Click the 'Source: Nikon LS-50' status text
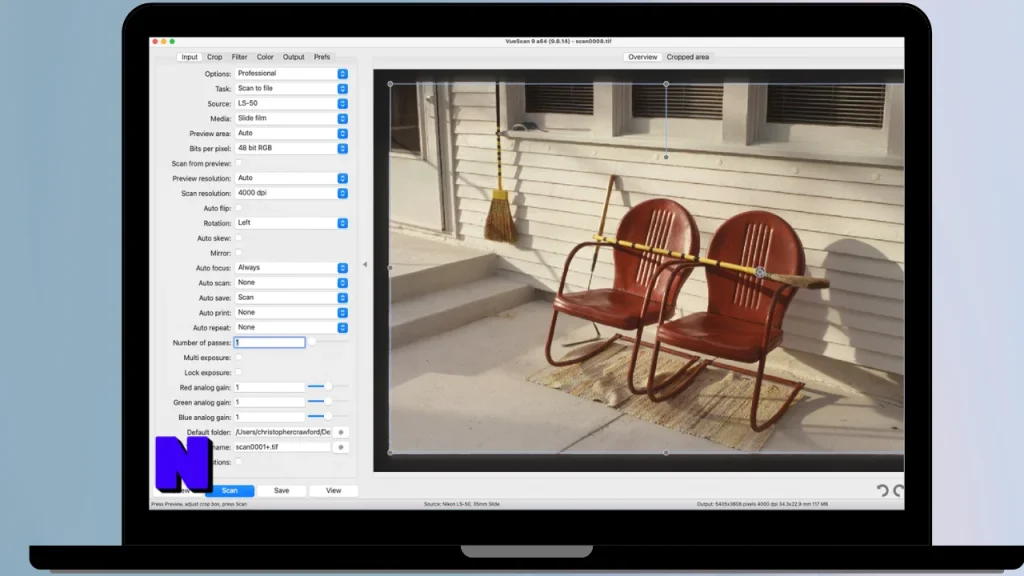The width and height of the screenshot is (1024, 576). (x=462, y=504)
